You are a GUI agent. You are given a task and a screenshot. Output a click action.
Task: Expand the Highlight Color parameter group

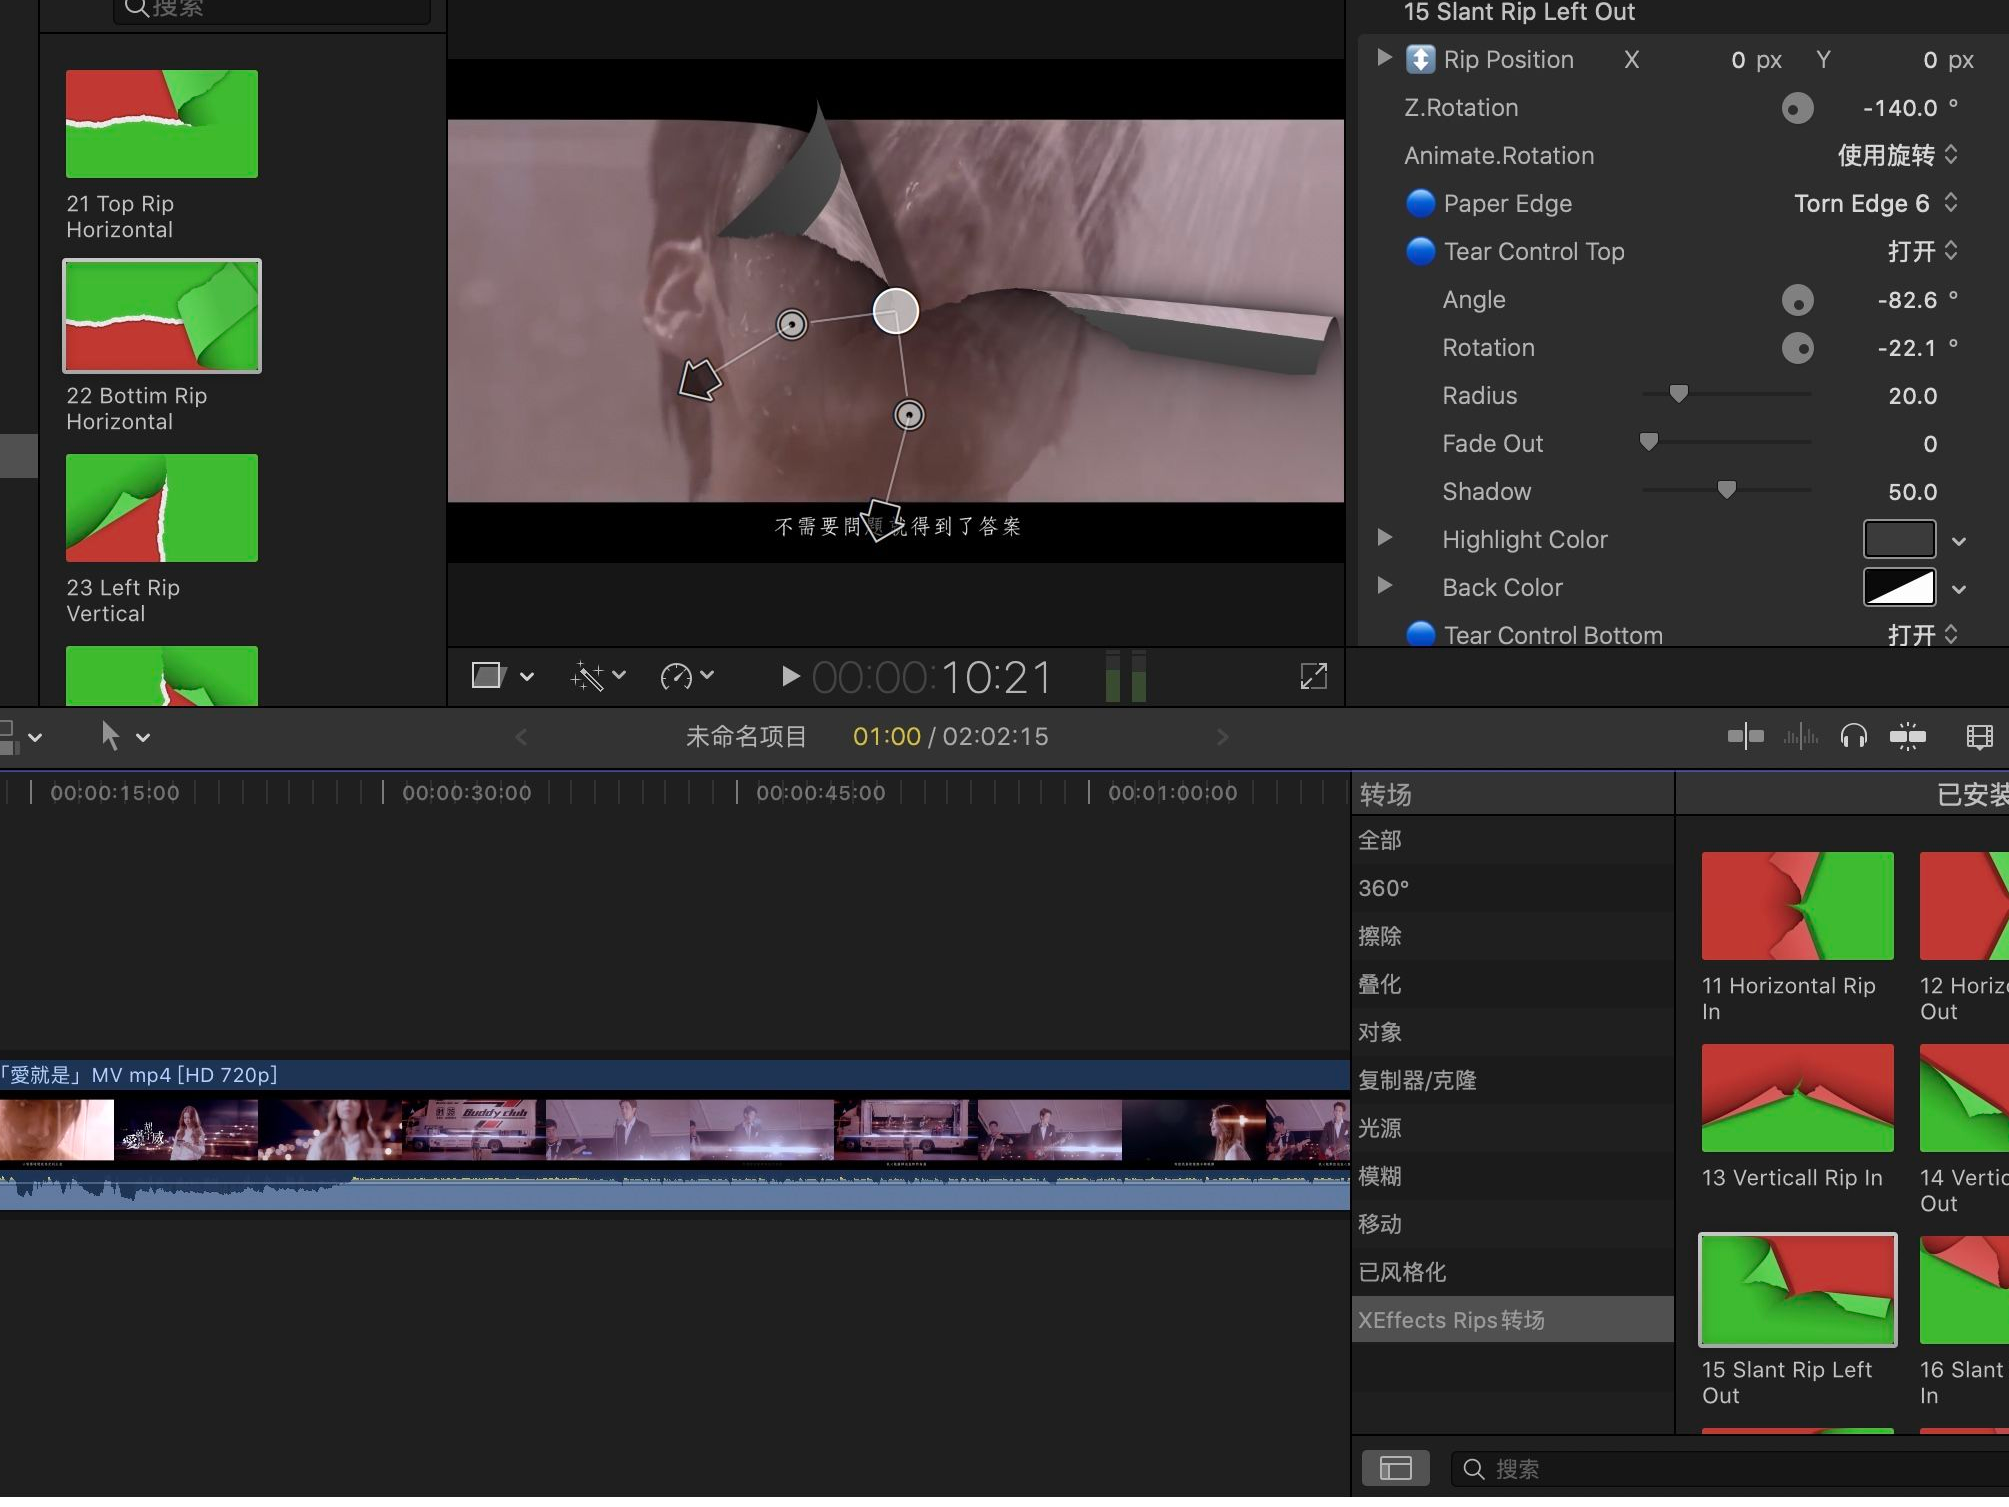[1383, 538]
